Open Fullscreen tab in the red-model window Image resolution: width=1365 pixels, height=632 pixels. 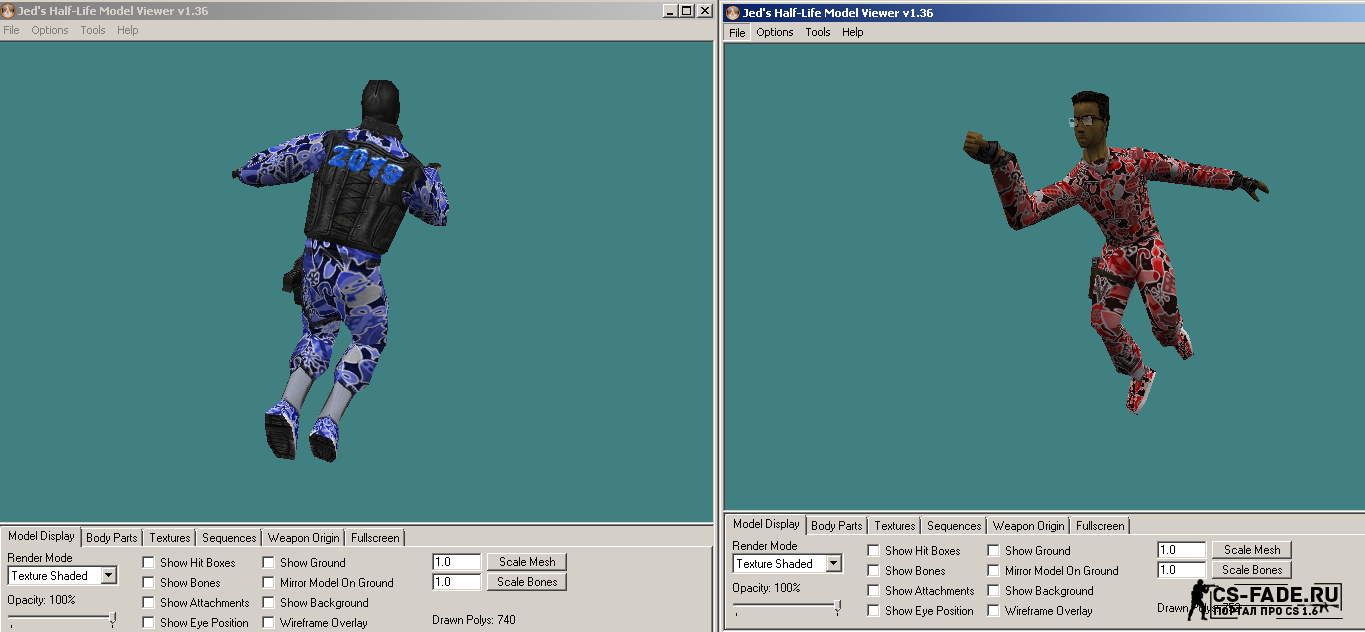tap(1100, 526)
